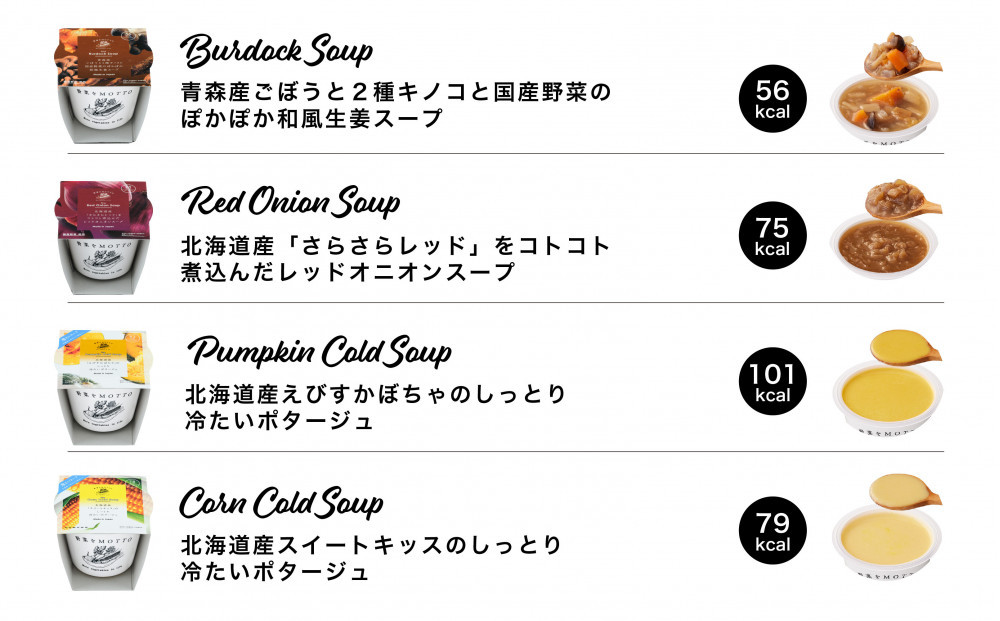This screenshot has height=621, width=1000.
Task: Open the Burdock Soup title
Action: click(277, 51)
